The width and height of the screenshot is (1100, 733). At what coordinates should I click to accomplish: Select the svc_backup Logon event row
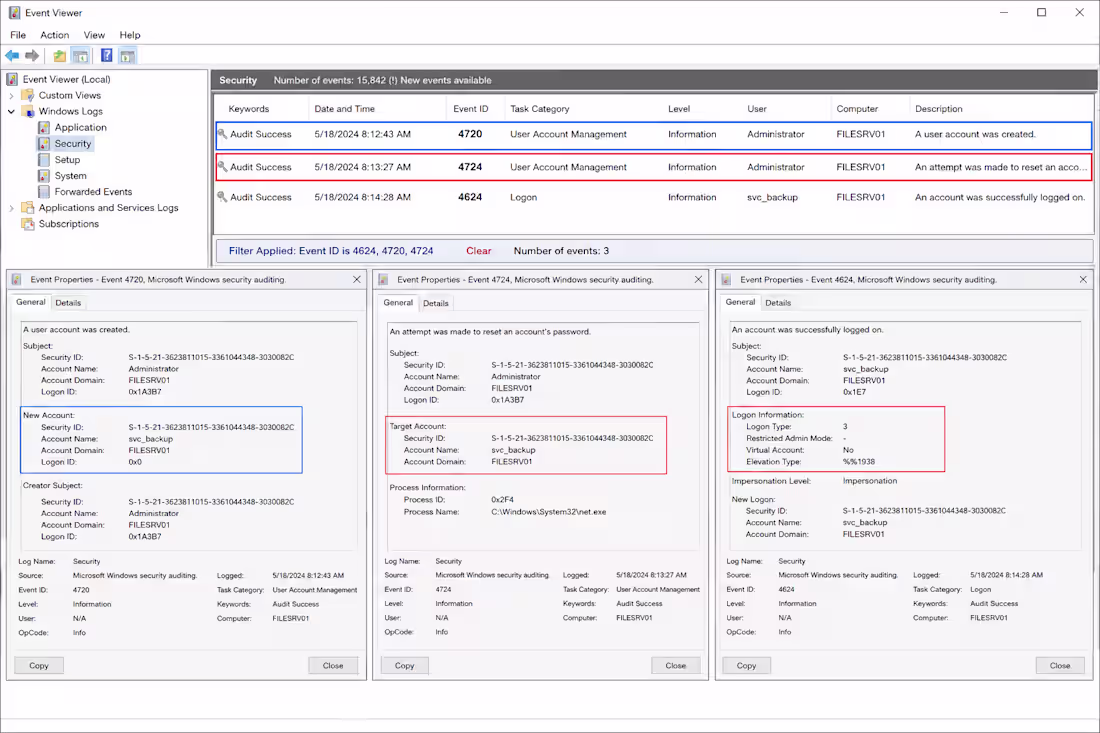coord(654,197)
